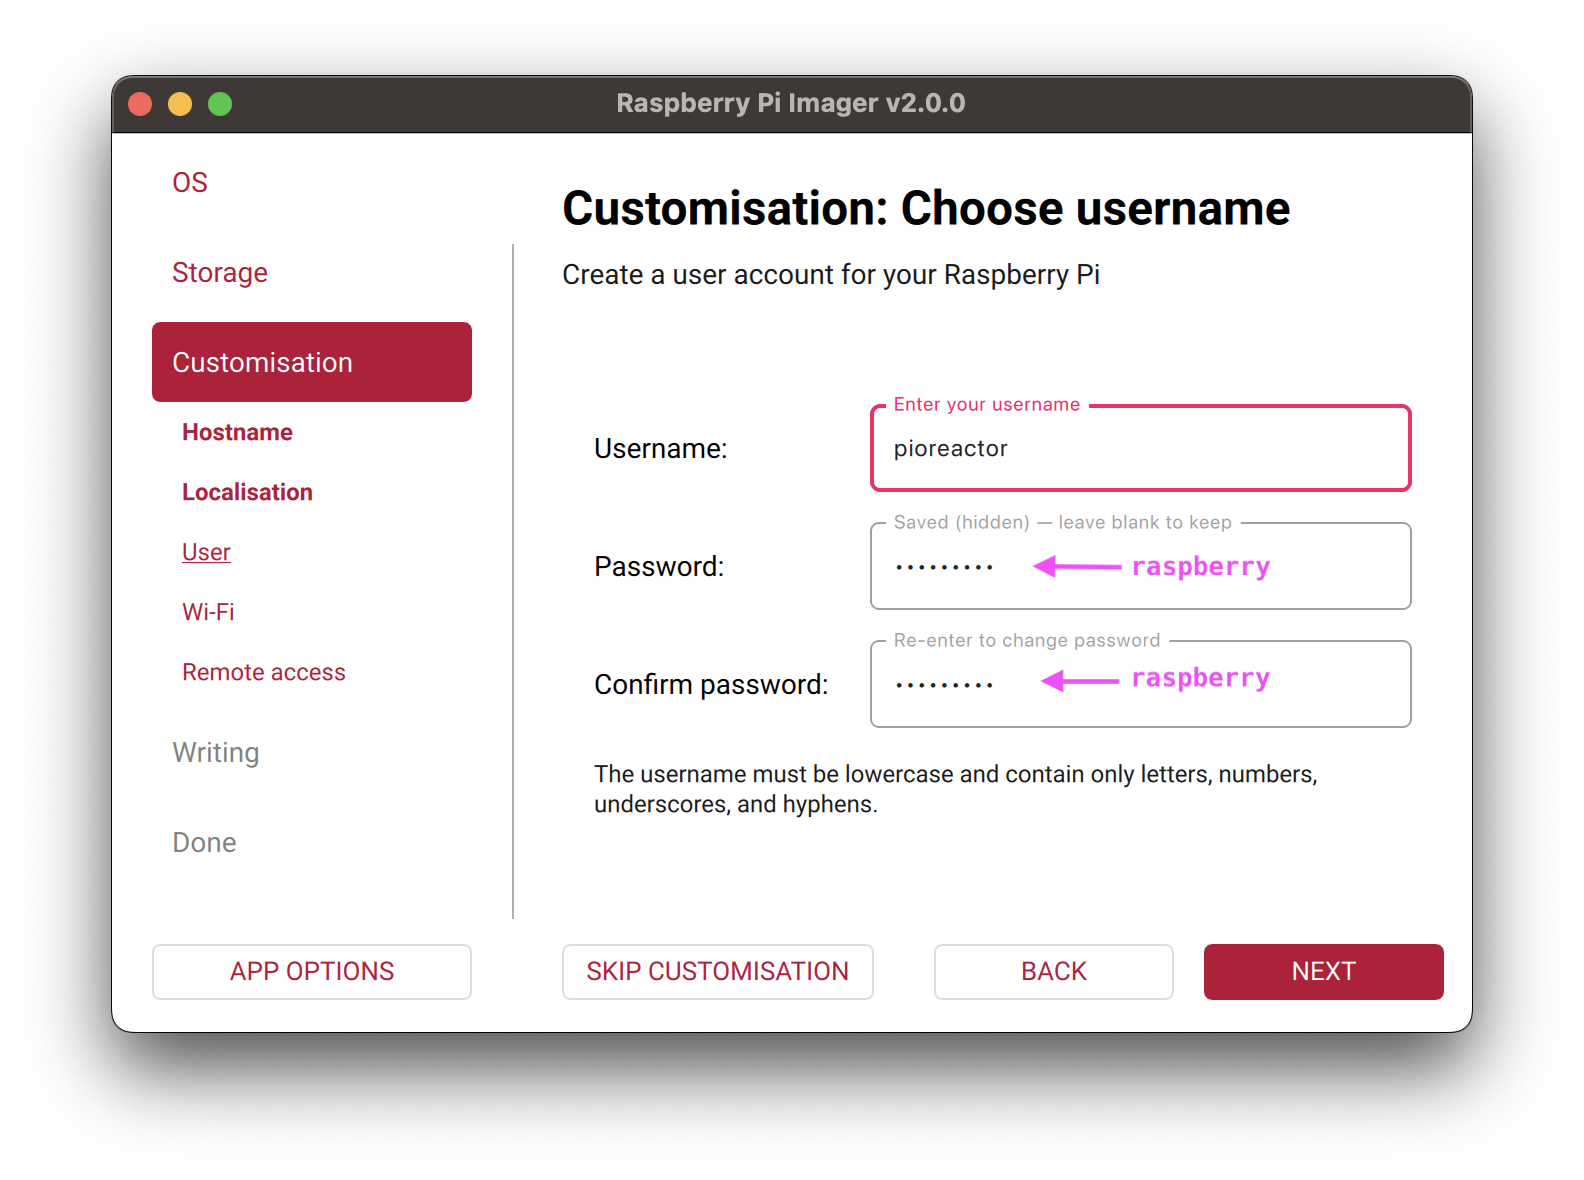Click the 'Create a user account' subtitle text

[831, 274]
